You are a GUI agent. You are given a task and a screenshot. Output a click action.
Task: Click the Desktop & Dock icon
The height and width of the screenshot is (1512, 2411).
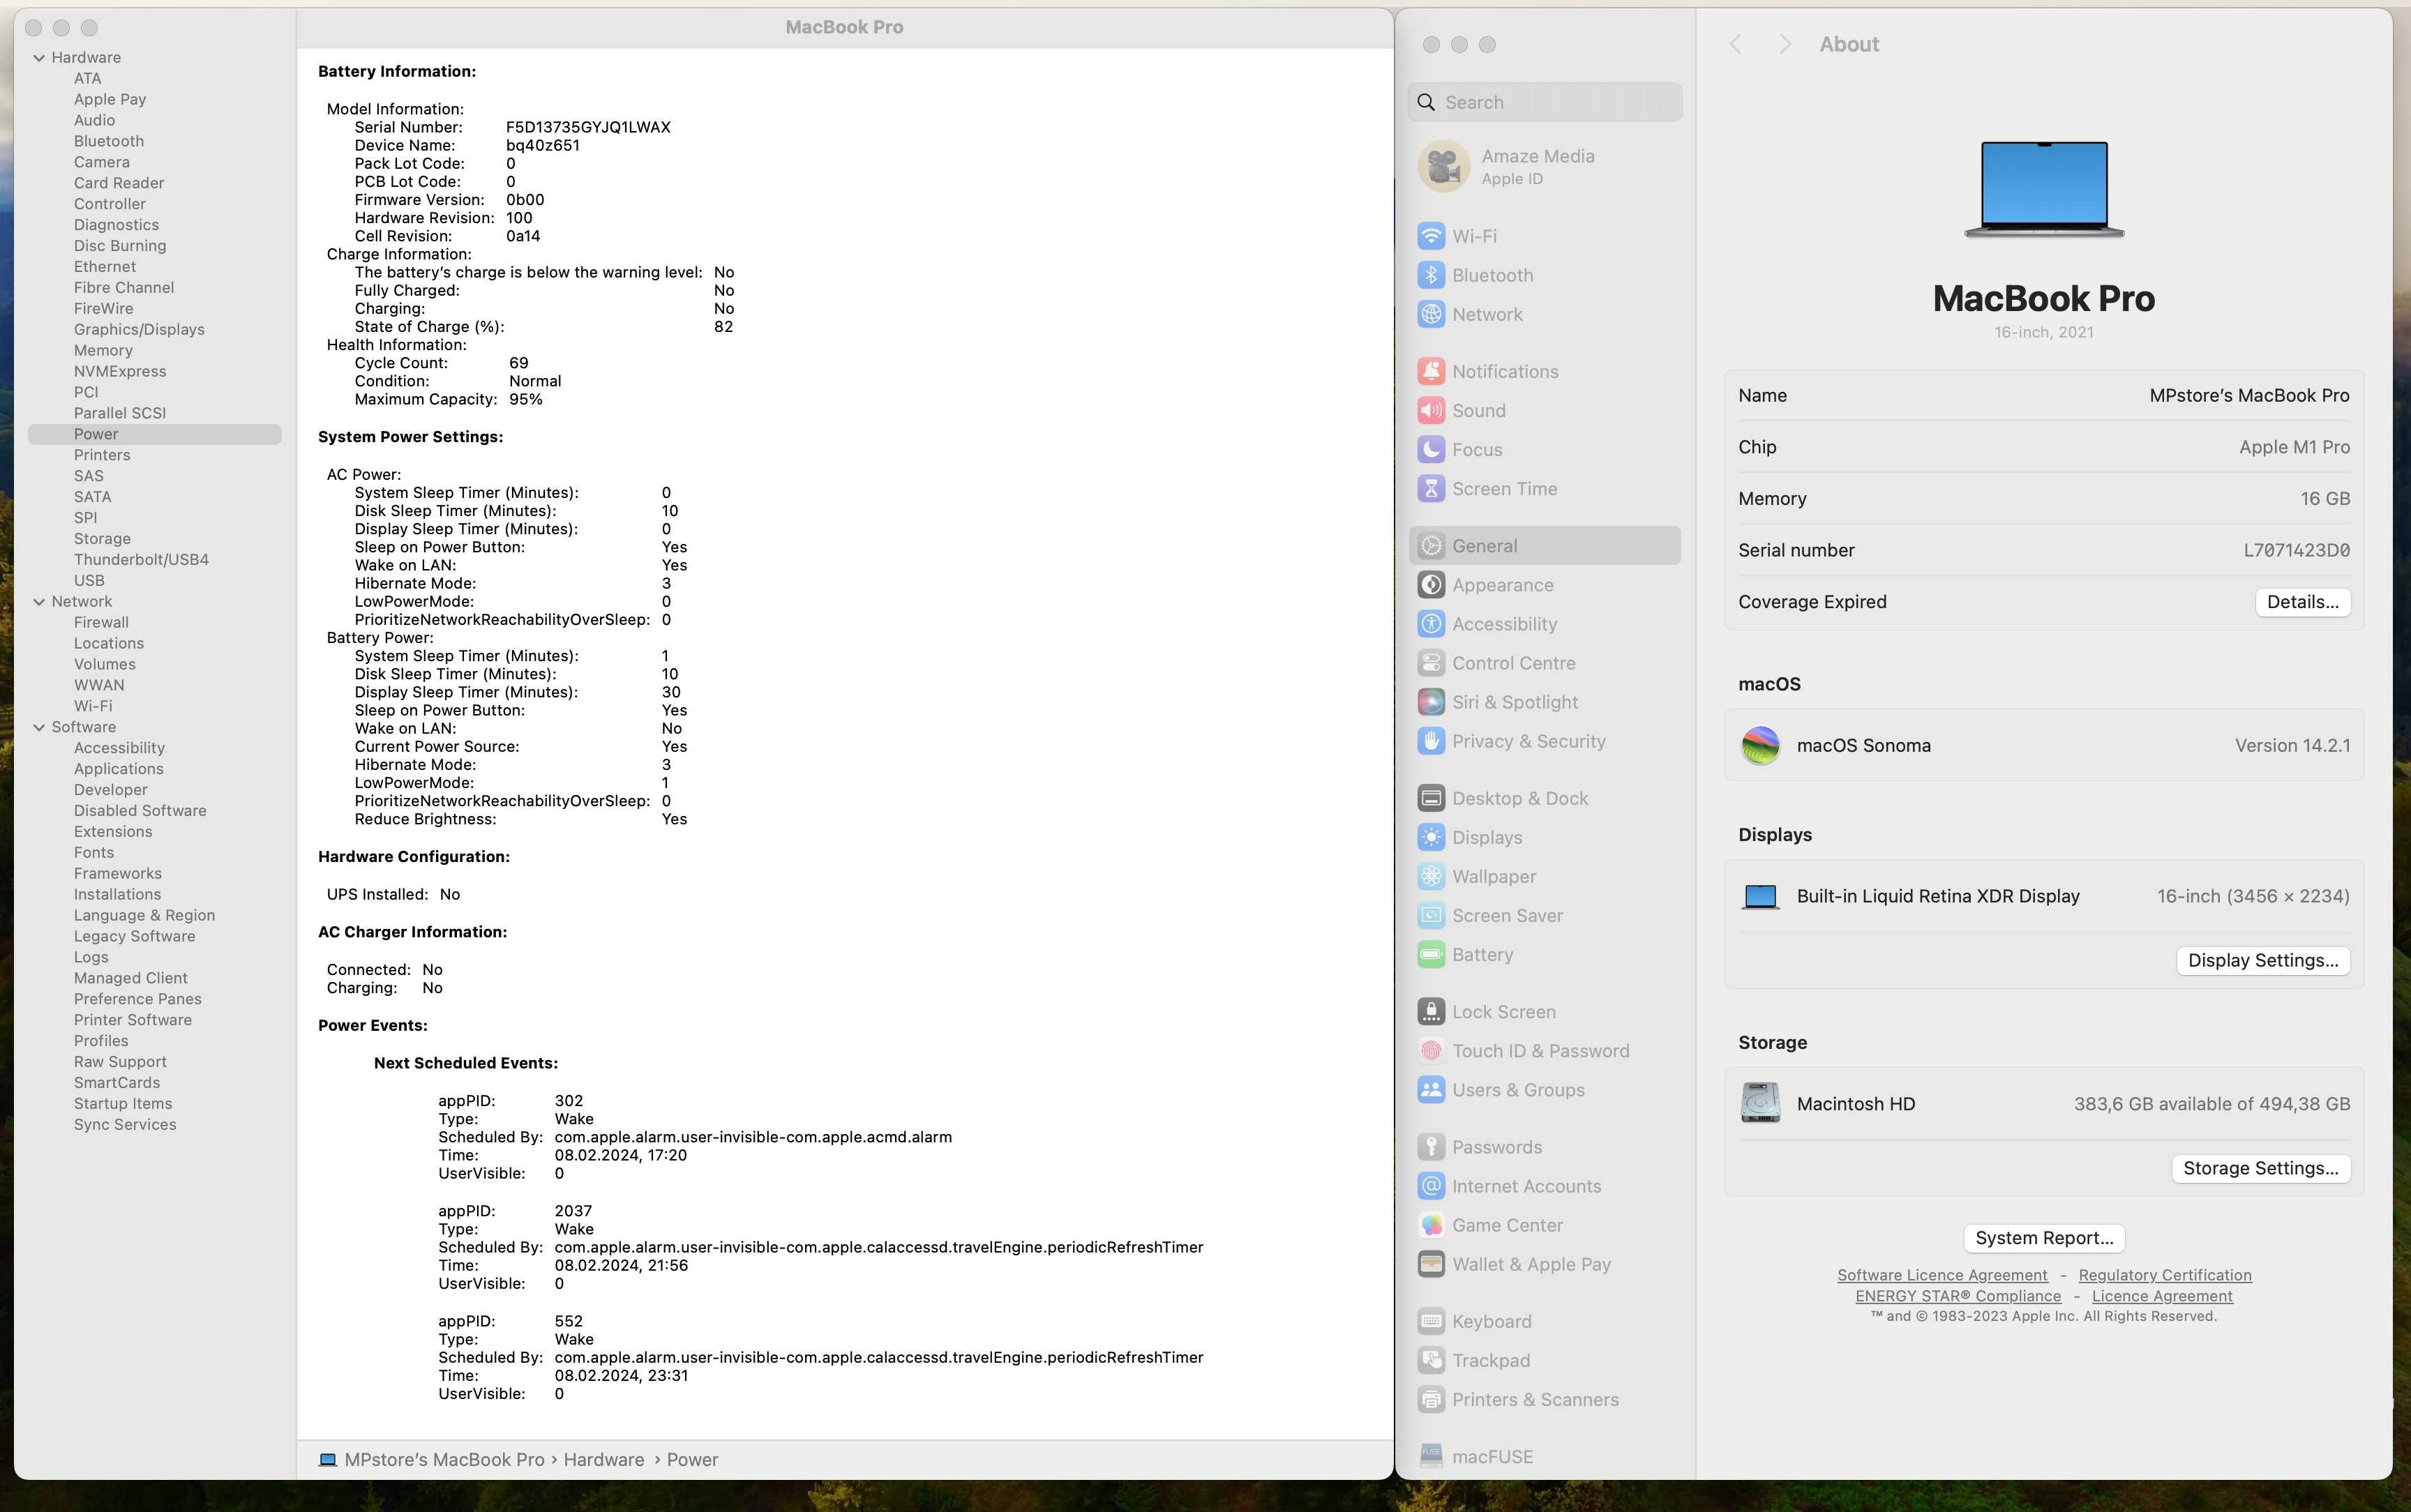1431,797
